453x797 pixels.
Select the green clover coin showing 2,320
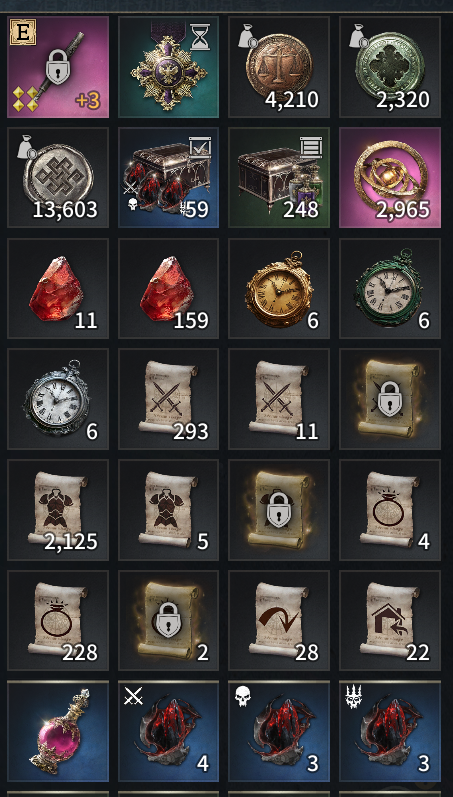point(390,67)
